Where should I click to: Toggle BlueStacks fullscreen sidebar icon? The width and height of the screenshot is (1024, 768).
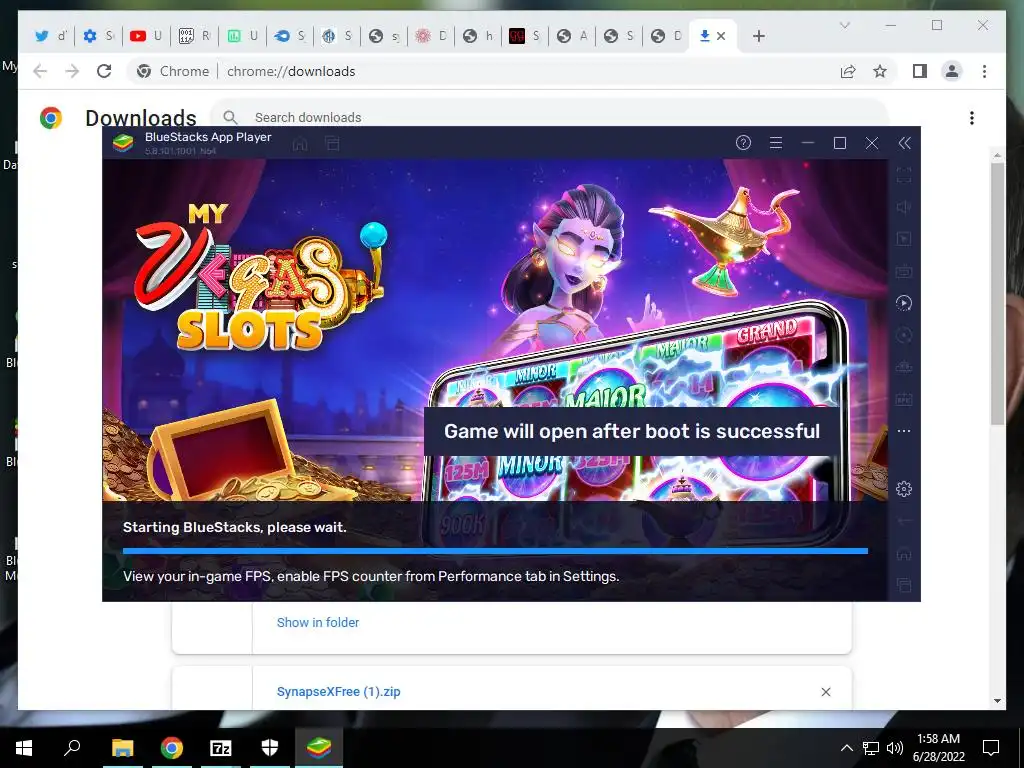904,175
